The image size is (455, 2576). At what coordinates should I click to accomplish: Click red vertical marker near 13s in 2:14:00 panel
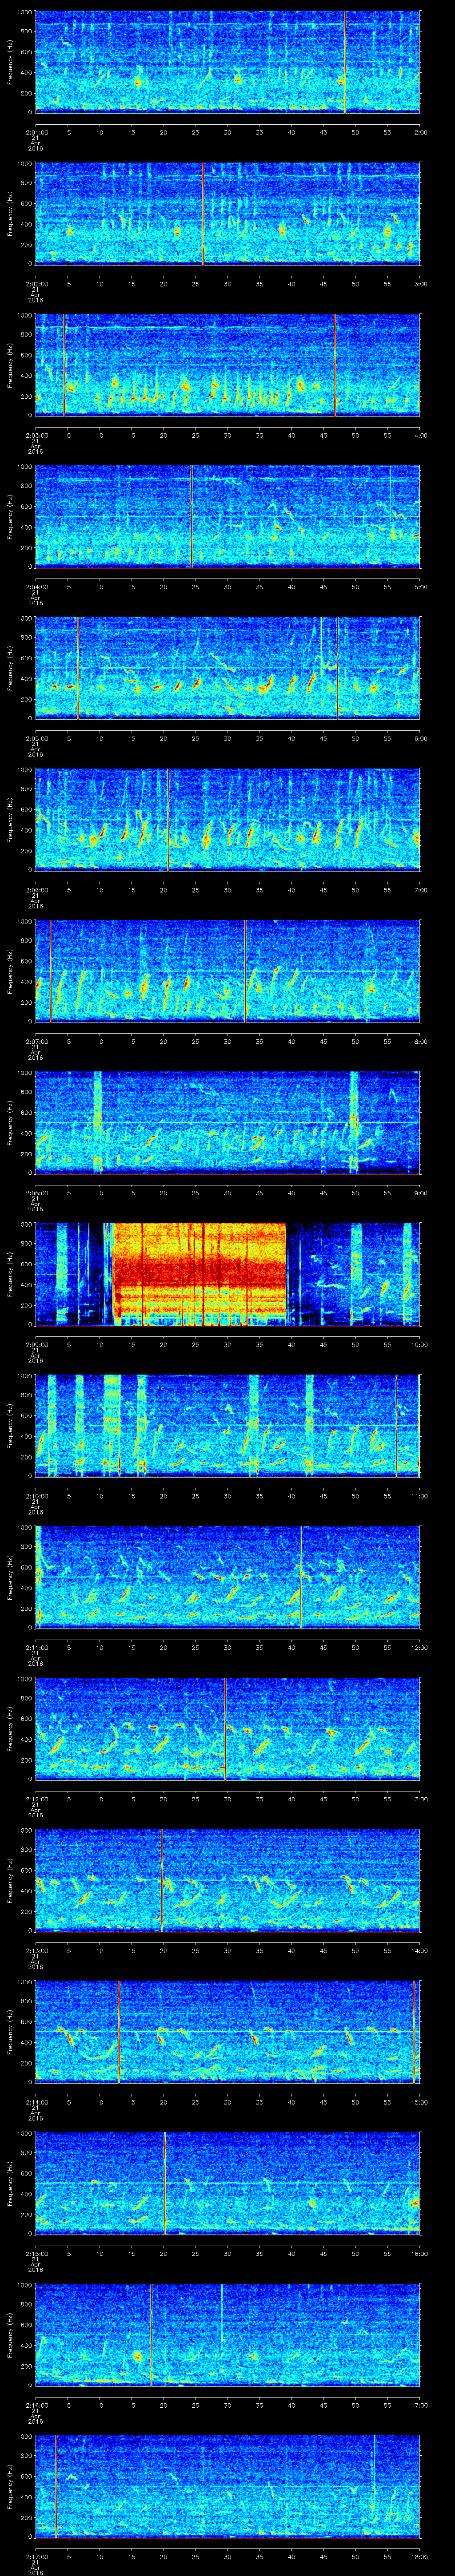click(x=119, y=2032)
